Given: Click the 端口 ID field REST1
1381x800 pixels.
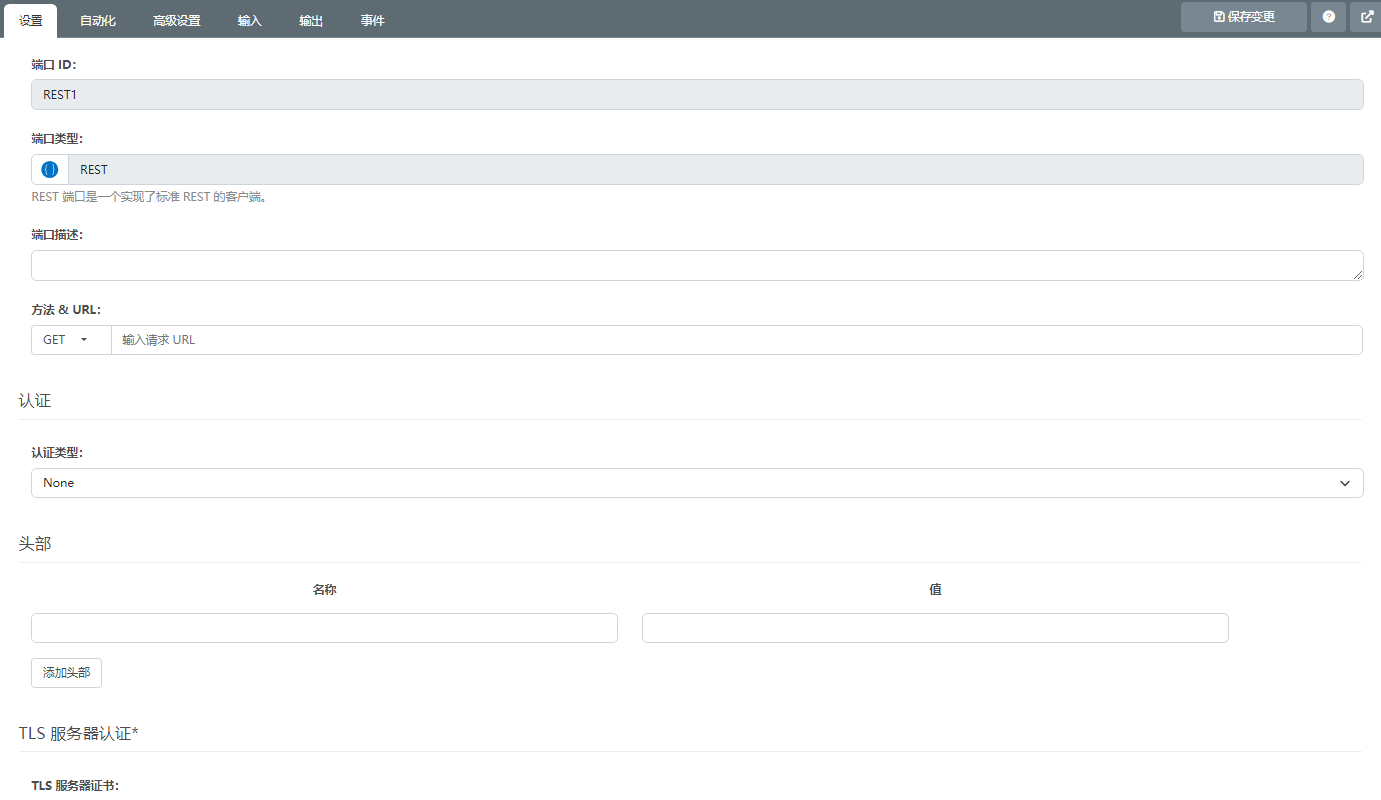Looking at the screenshot, I should click(x=697, y=95).
